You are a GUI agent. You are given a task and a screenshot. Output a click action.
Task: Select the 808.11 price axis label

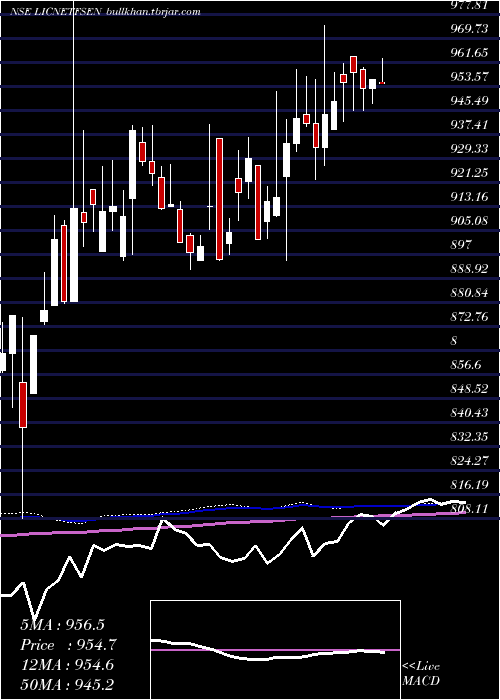point(471,509)
